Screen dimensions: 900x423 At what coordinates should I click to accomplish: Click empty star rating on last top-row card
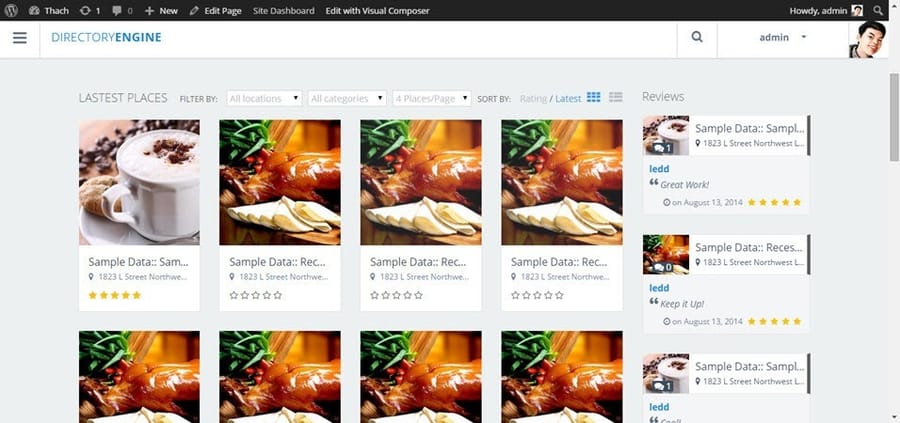(537, 295)
